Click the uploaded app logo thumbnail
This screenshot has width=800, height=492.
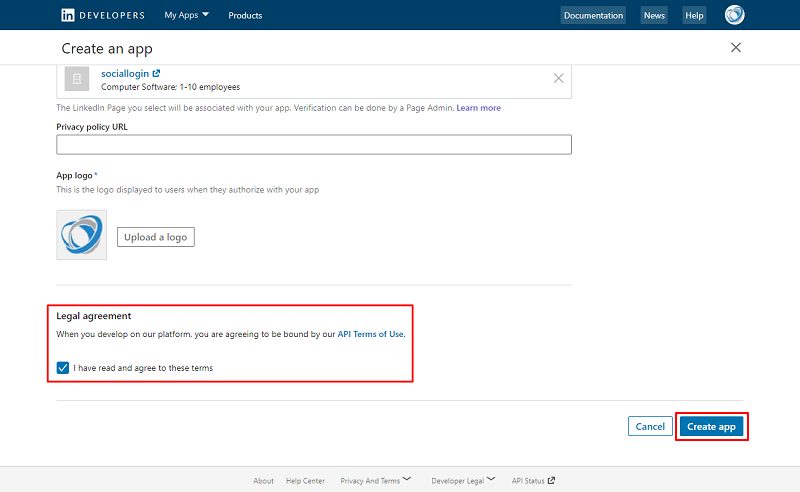point(82,235)
